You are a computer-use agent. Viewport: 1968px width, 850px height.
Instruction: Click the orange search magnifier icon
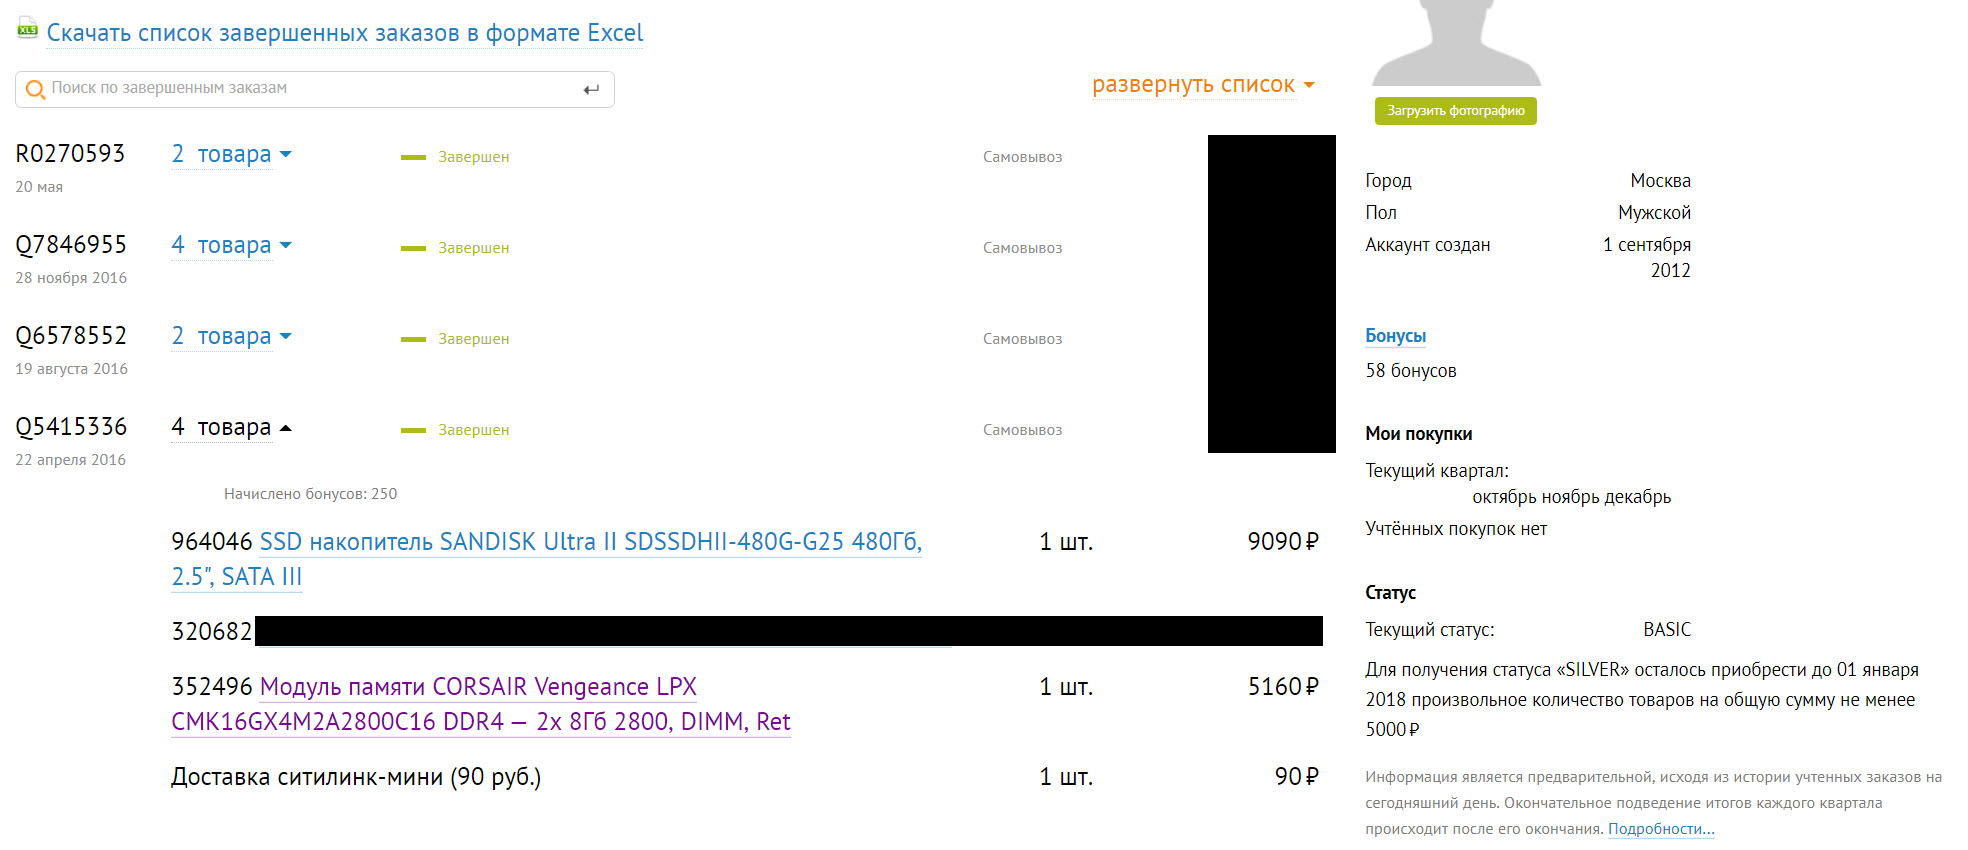point(35,89)
